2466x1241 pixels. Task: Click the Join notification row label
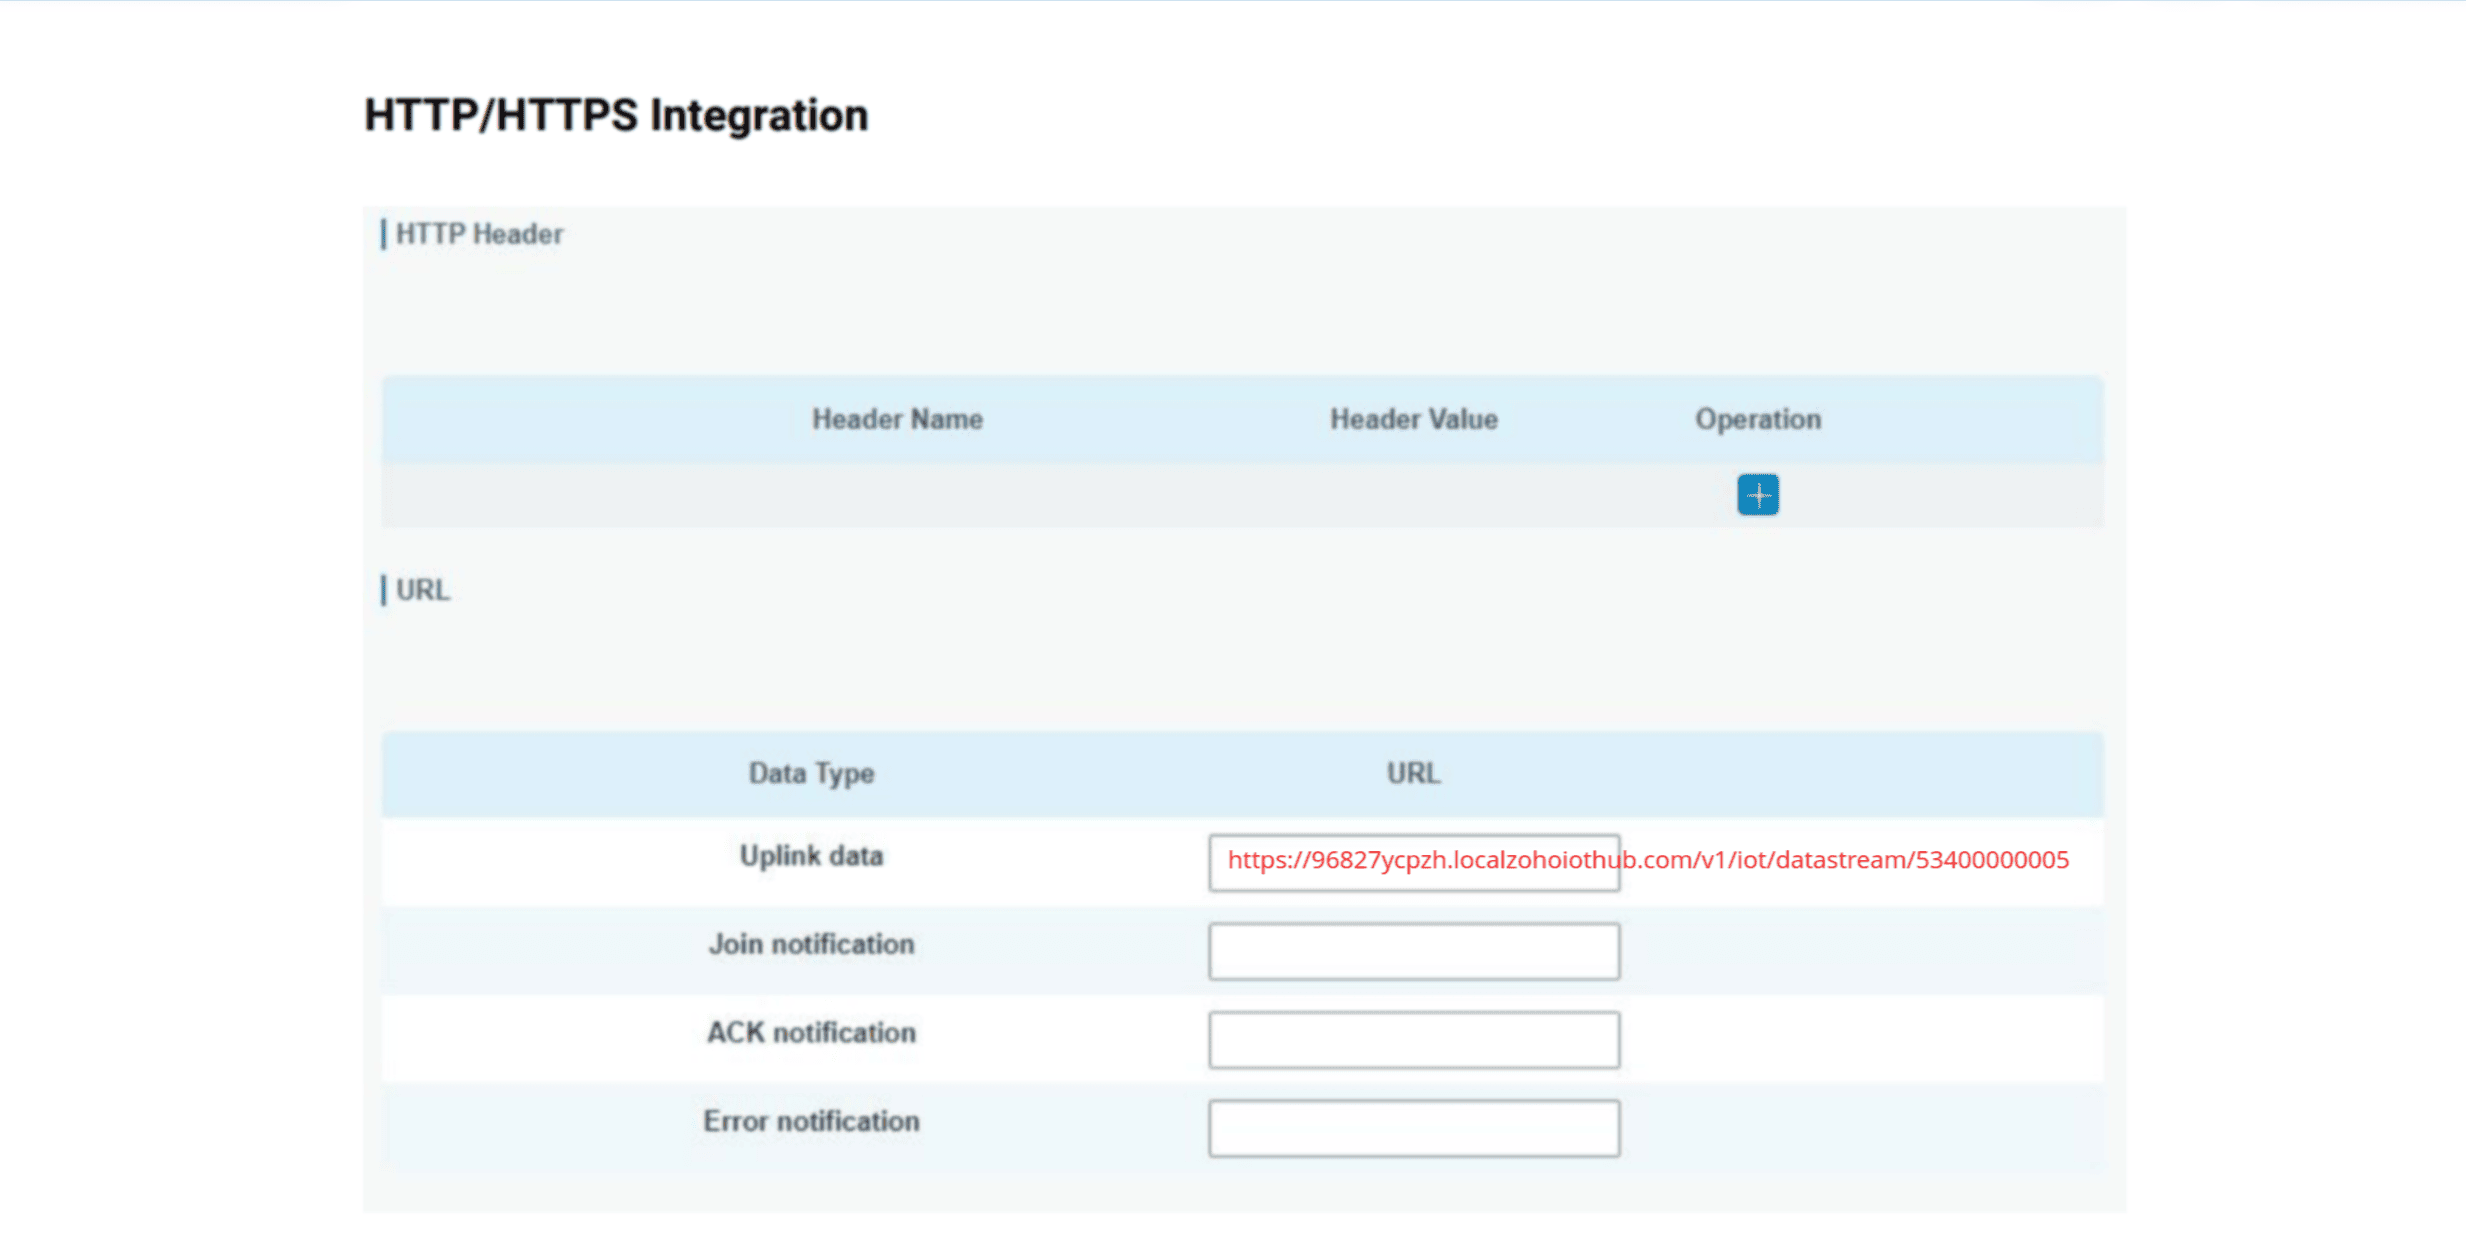(811, 944)
